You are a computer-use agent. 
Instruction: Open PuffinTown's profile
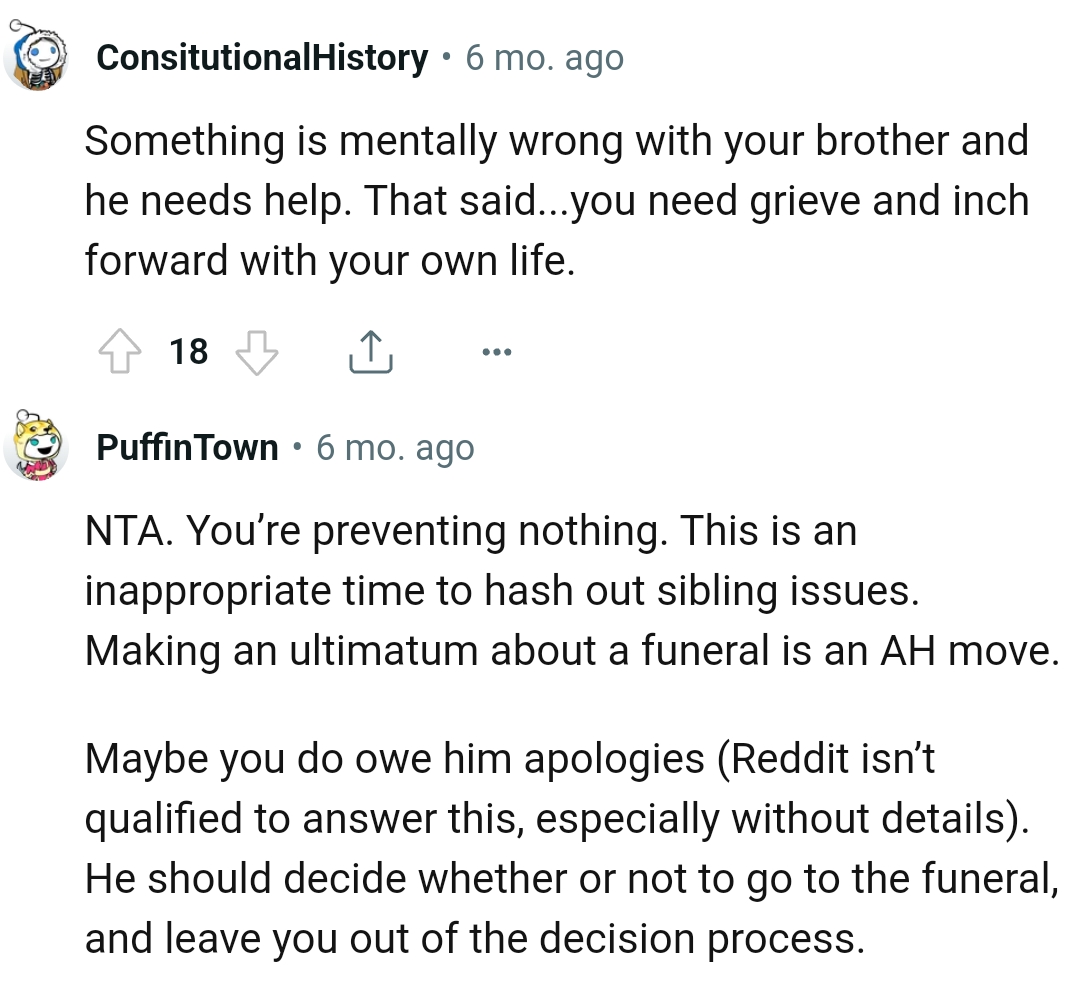coord(186,448)
